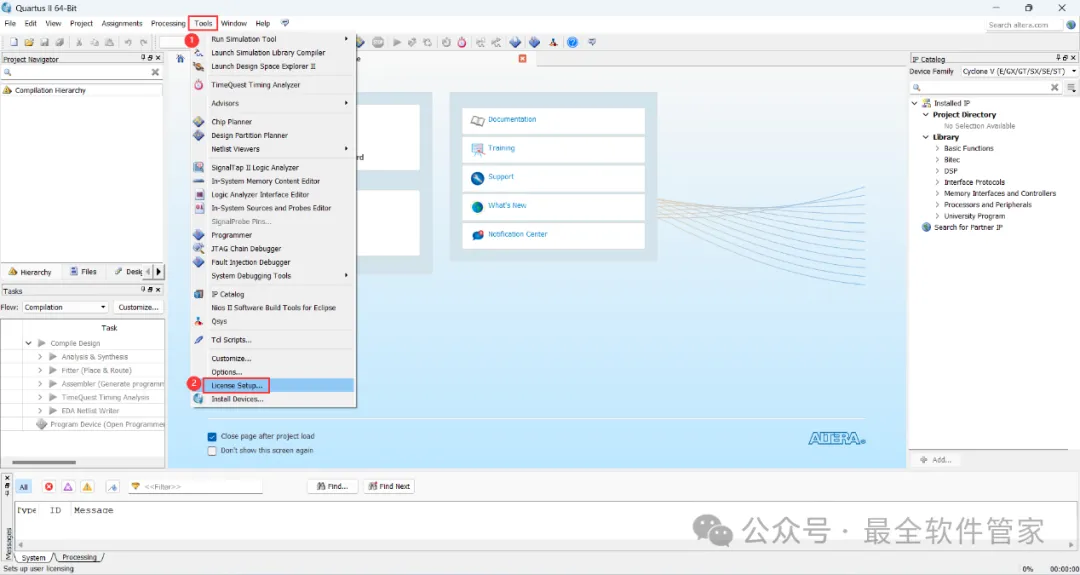The image size is (1080, 575).
Task: Open the Notification Center link
Action: click(x=517, y=234)
